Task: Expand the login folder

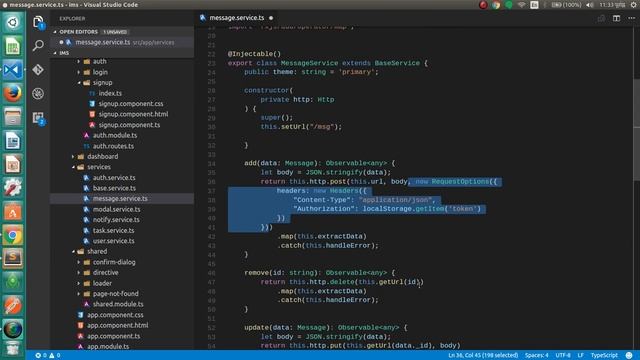Action: pyautogui.click(x=79, y=72)
